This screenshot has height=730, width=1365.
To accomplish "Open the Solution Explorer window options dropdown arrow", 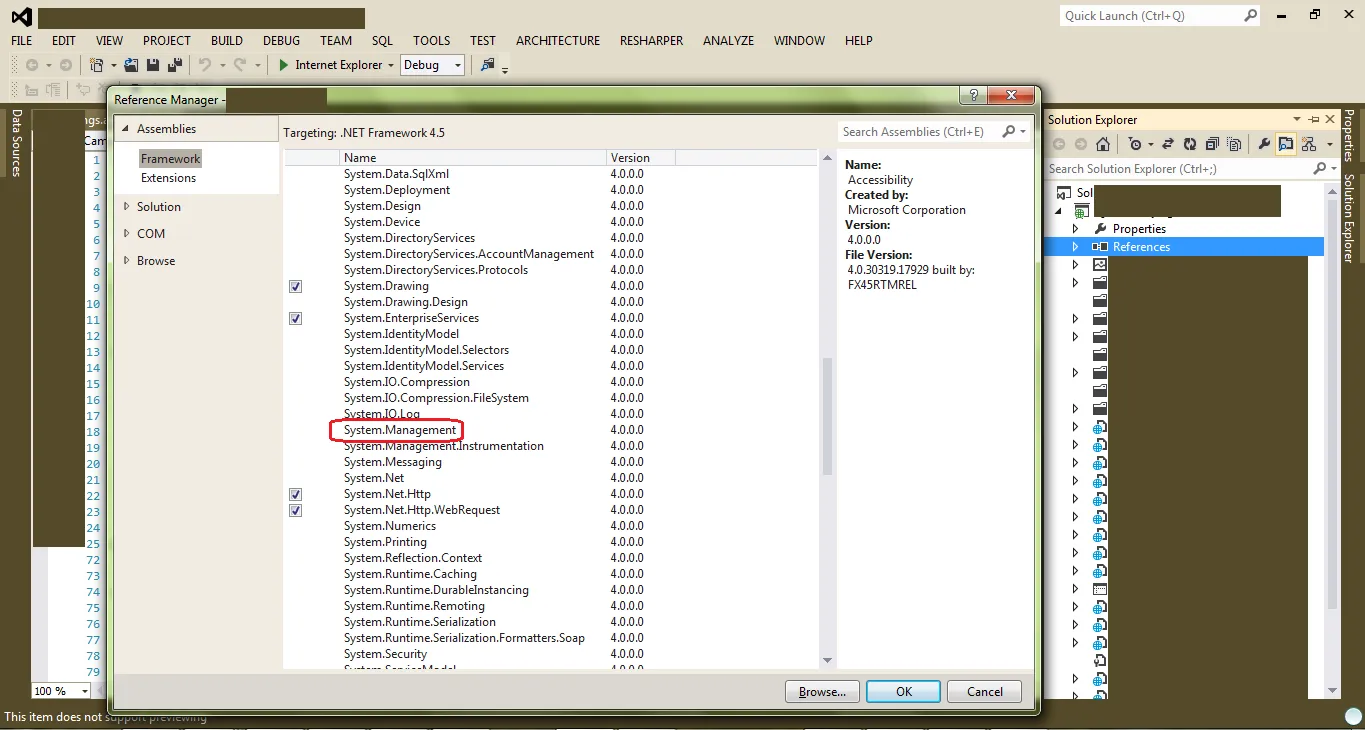I will 1297,119.
